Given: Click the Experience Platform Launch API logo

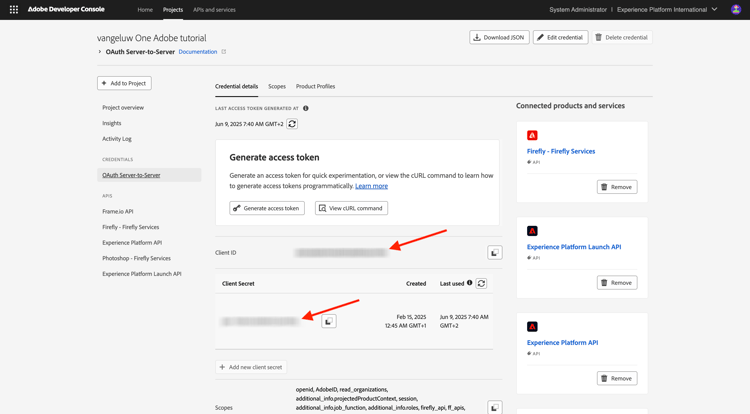Looking at the screenshot, I should tap(532, 231).
